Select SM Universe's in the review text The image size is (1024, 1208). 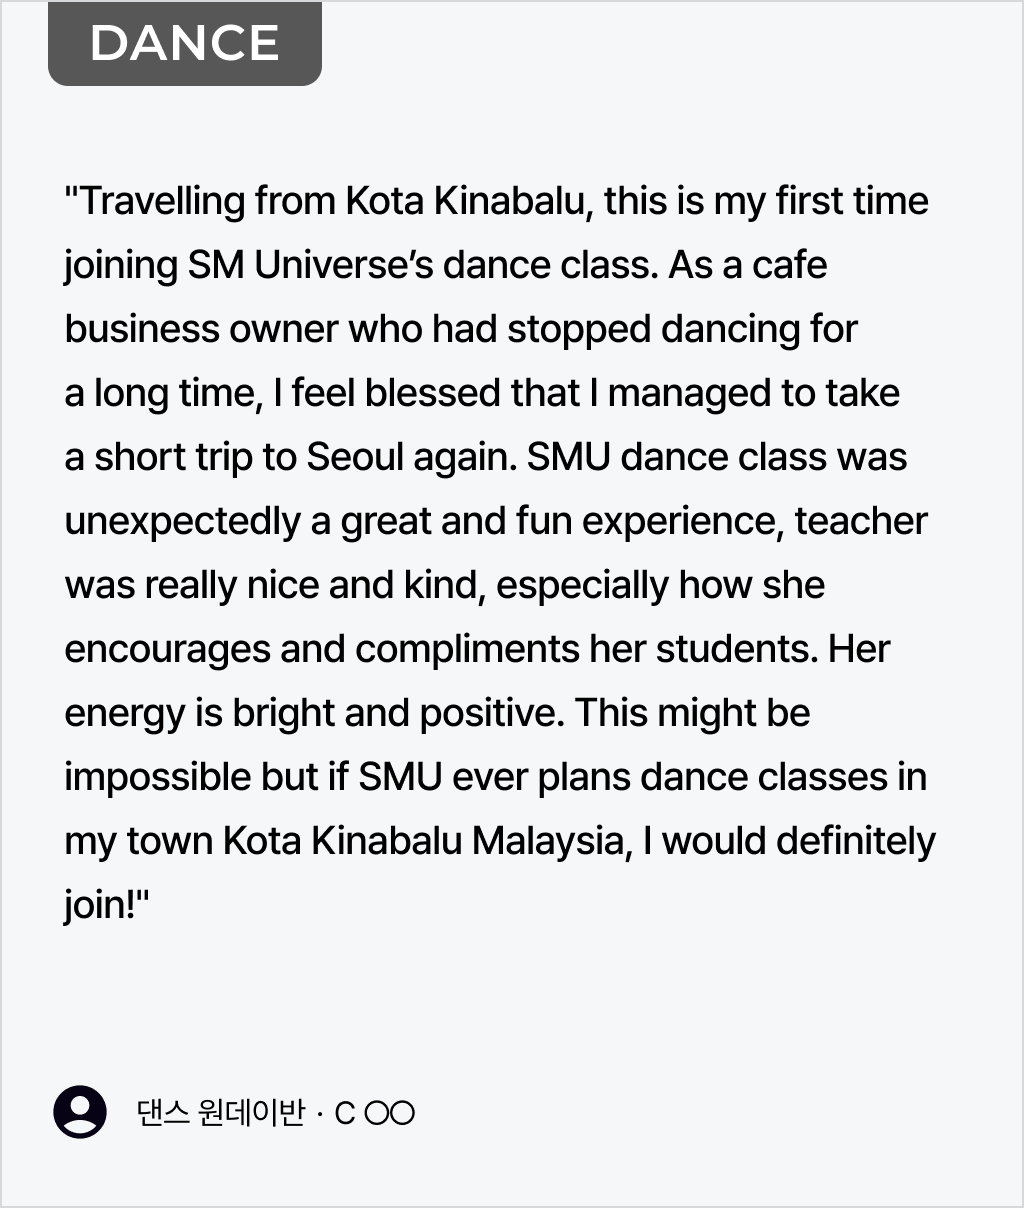coord(310,265)
